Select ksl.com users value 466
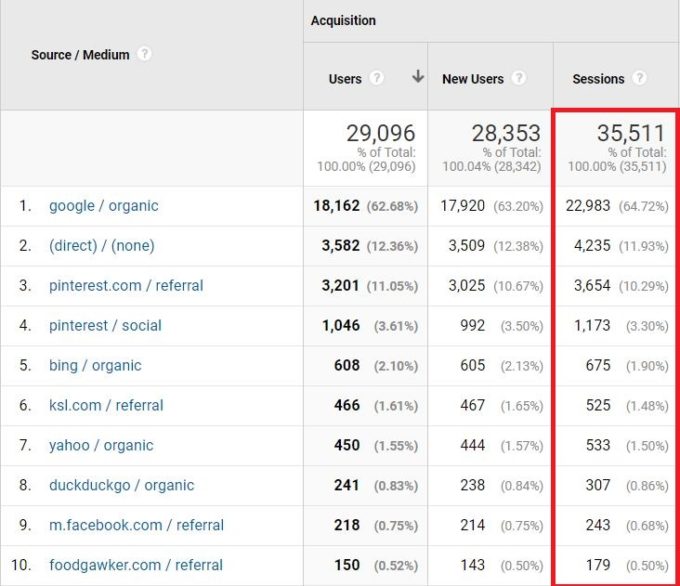This screenshot has width=680, height=586. tap(347, 405)
